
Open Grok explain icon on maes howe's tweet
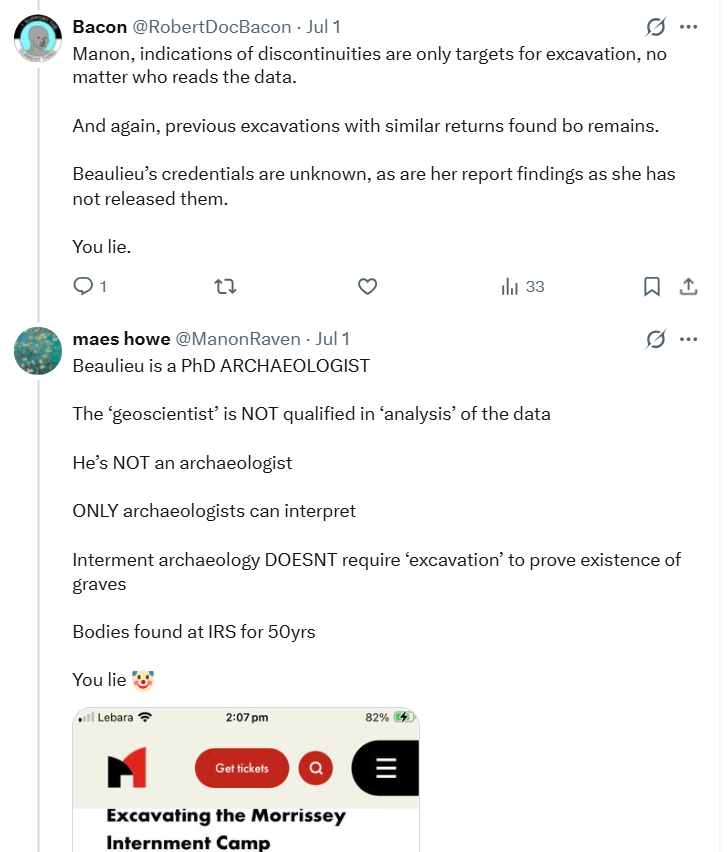pyautogui.click(x=656, y=339)
